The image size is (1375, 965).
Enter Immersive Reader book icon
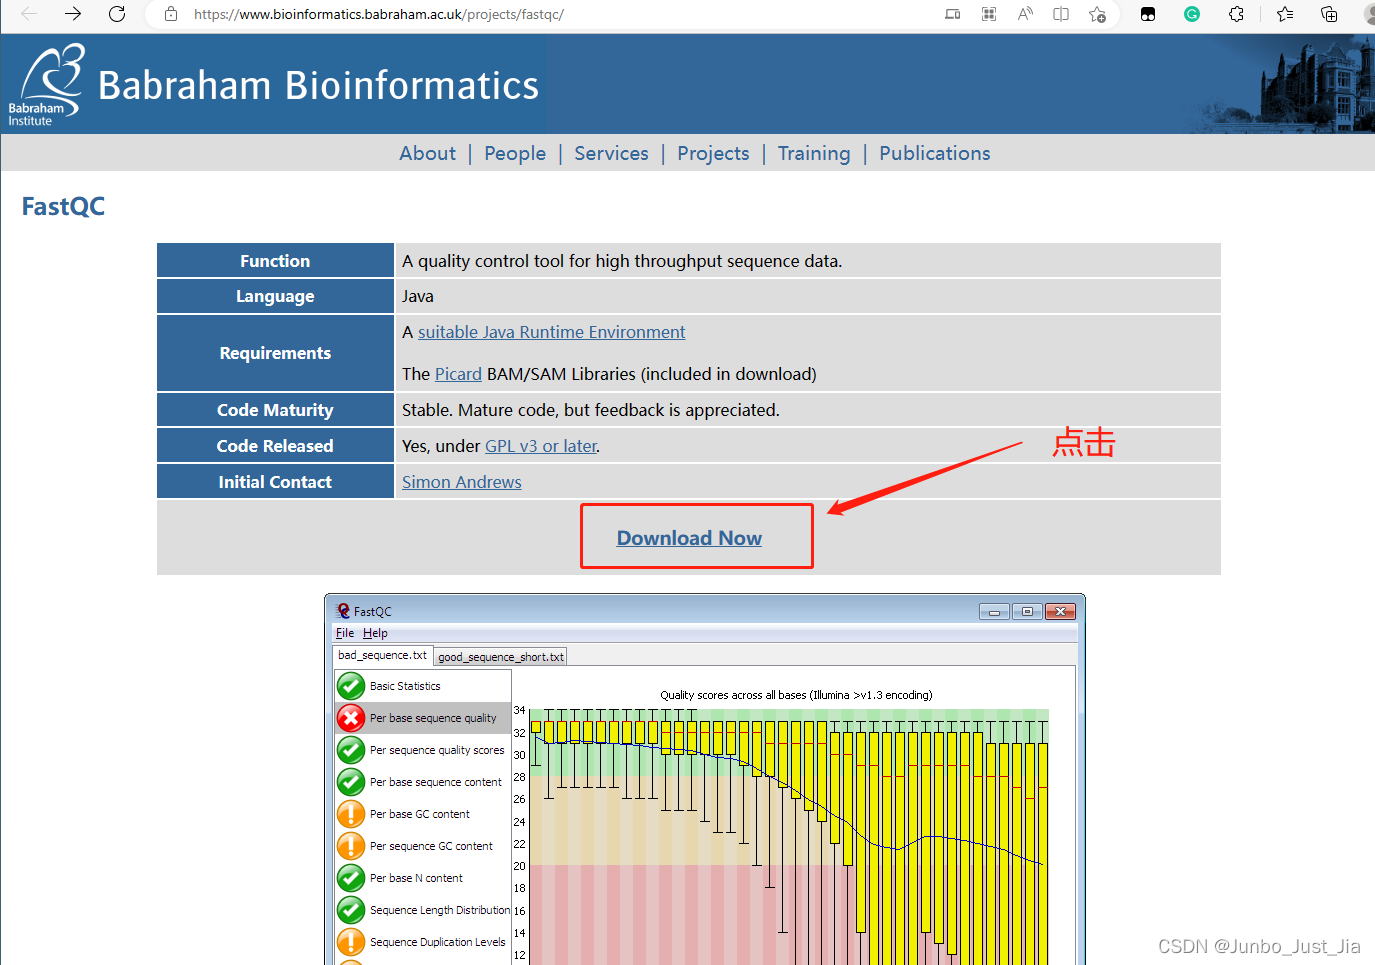pyautogui.click(x=1061, y=14)
